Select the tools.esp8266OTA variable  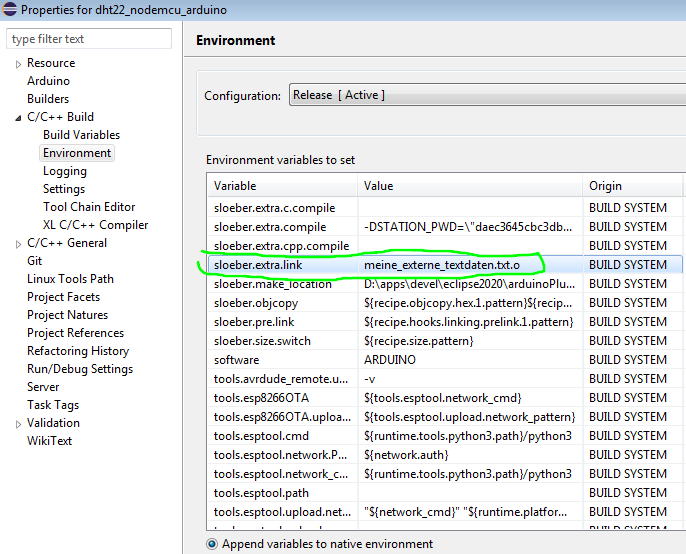[261, 398]
